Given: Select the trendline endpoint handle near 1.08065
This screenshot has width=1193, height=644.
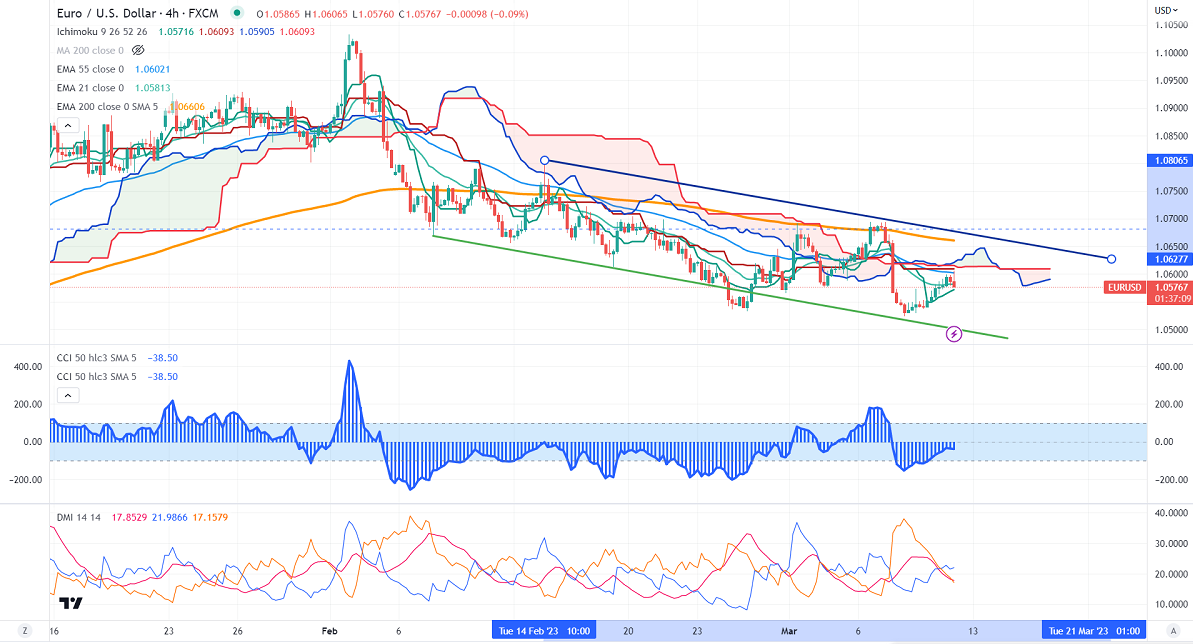Looking at the screenshot, I should [545, 160].
